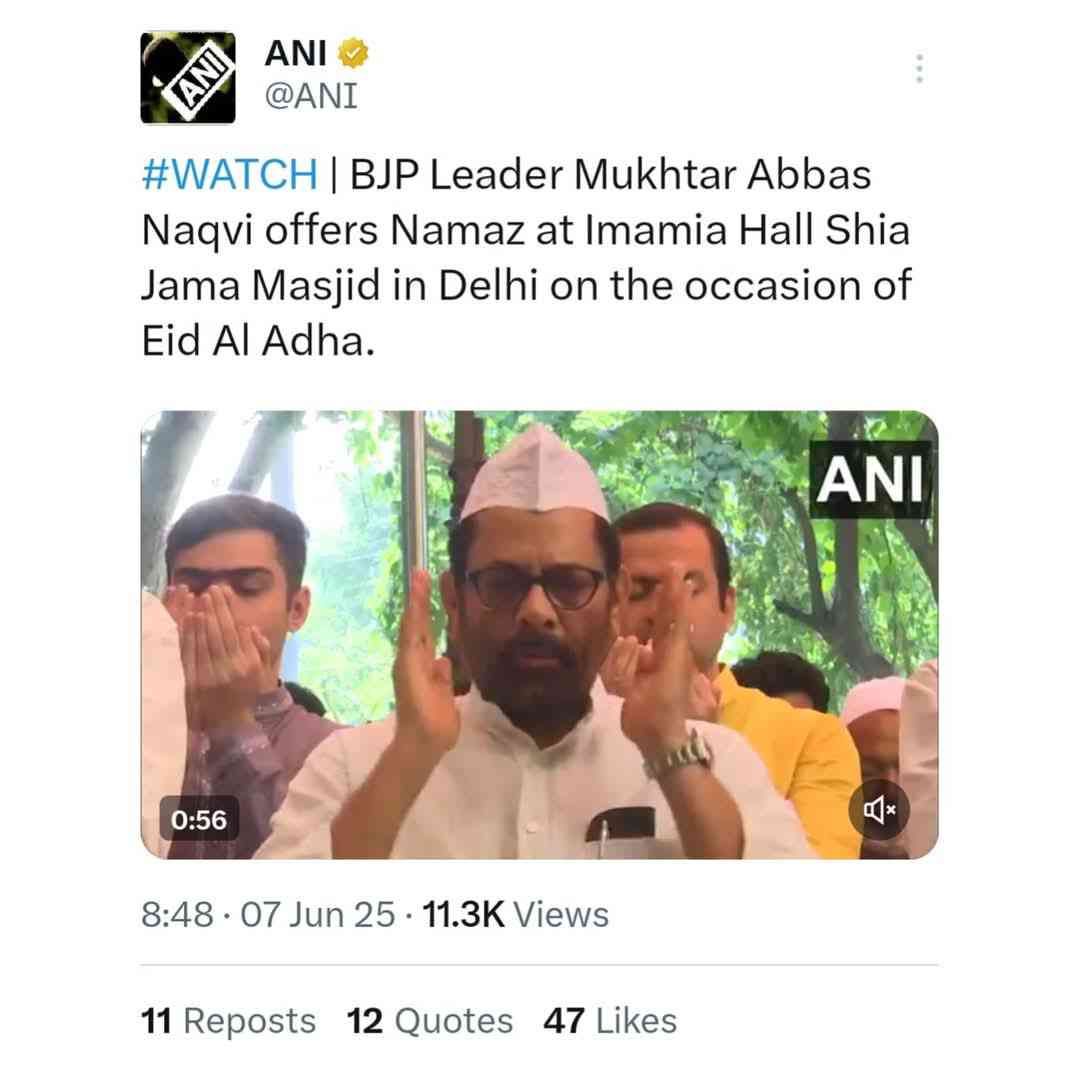View the 11 Reposts list
1080x1080 pixels.
click(x=229, y=1021)
